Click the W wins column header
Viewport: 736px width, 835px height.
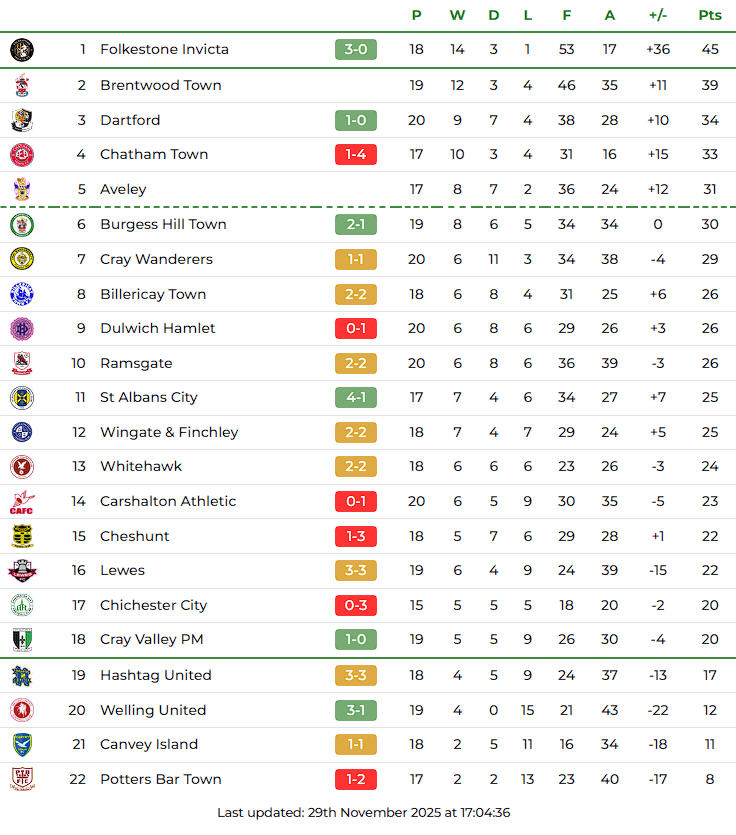click(x=457, y=15)
